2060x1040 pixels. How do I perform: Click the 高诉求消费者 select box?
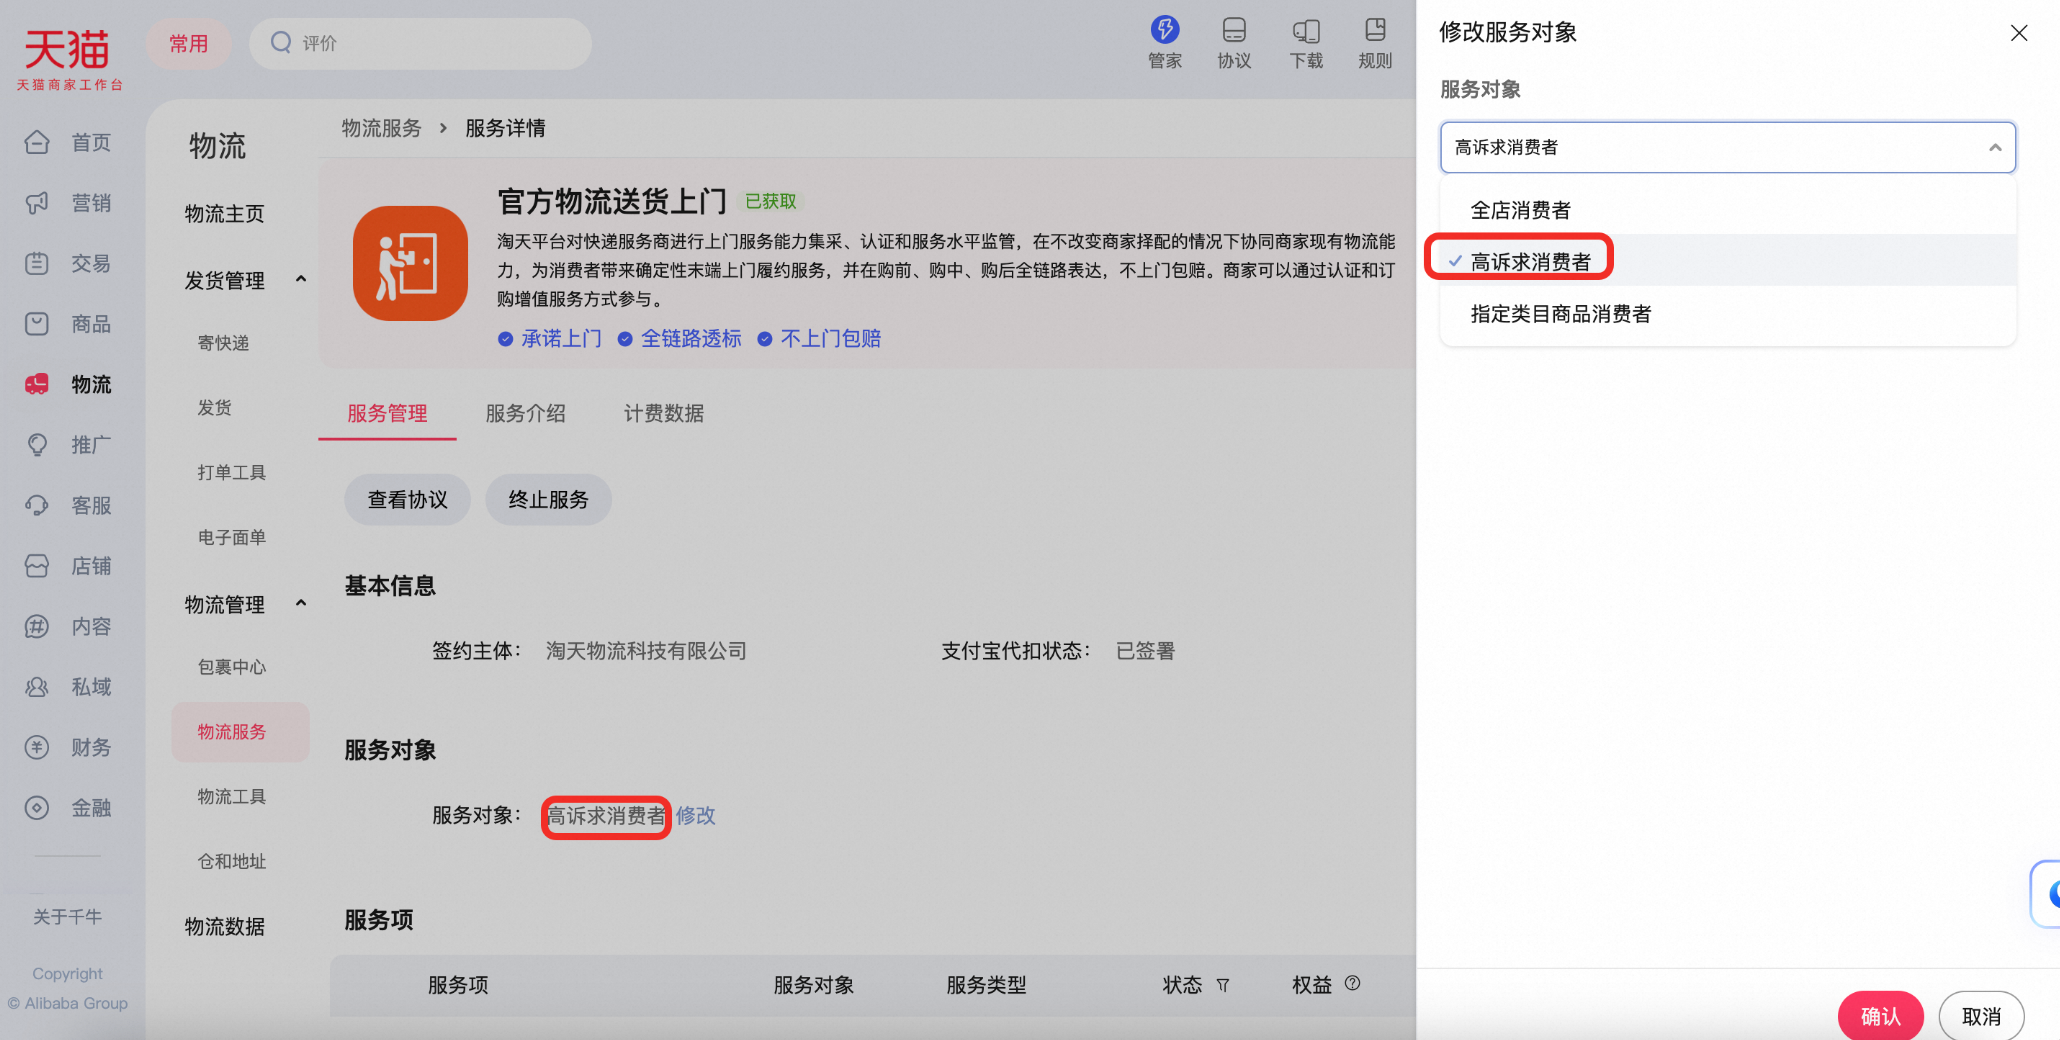click(1727, 147)
